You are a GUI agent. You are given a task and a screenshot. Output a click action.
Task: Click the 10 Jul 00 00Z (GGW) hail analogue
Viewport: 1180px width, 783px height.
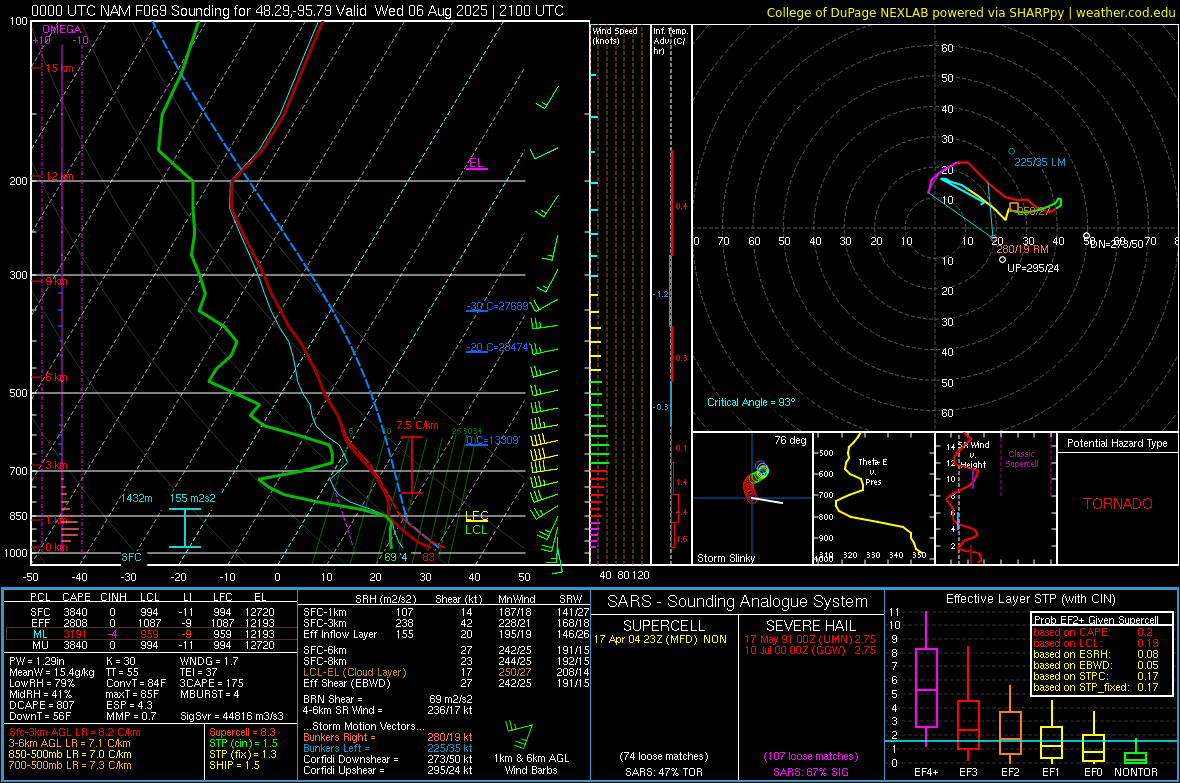(810, 650)
